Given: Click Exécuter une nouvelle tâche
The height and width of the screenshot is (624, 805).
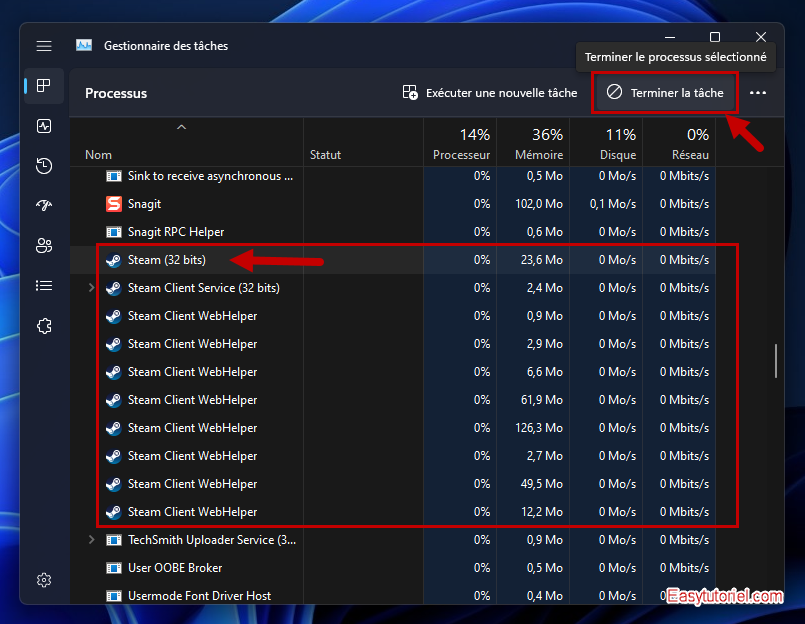Looking at the screenshot, I should click(490, 93).
